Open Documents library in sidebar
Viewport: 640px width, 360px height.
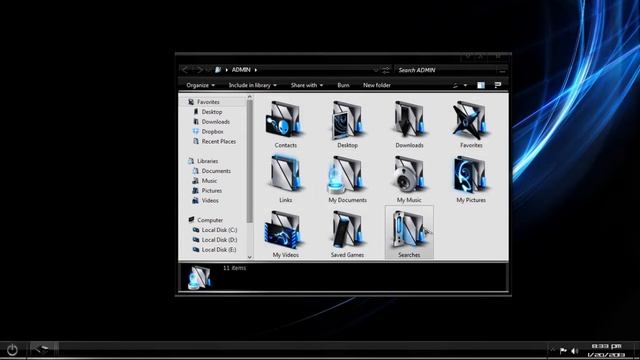[211, 171]
